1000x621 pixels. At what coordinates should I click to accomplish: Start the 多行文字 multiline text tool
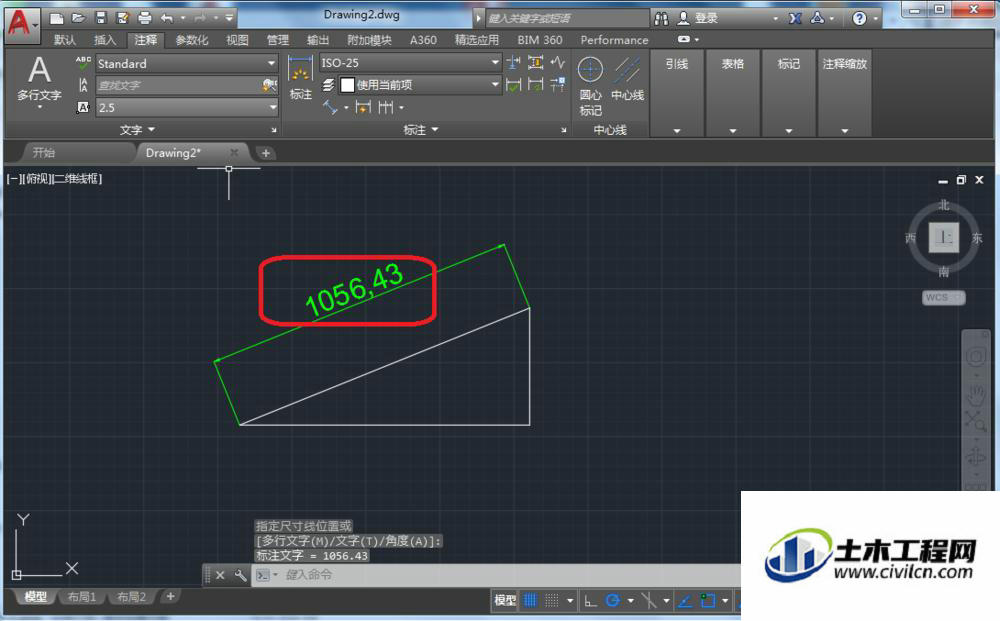click(39, 80)
